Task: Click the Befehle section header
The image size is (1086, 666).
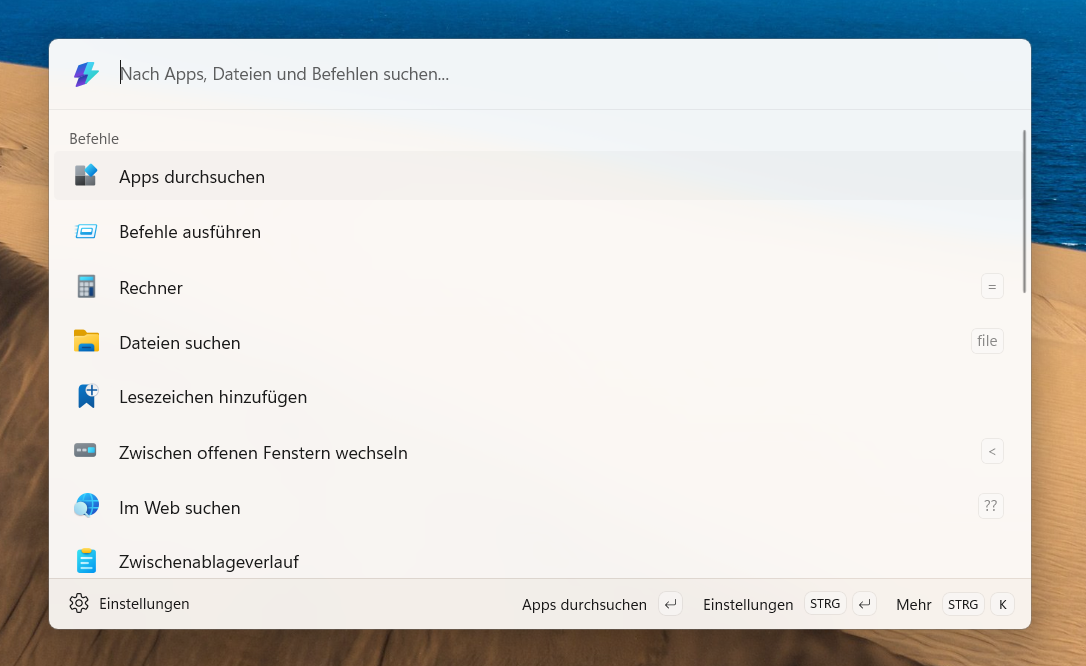Action: pos(94,138)
